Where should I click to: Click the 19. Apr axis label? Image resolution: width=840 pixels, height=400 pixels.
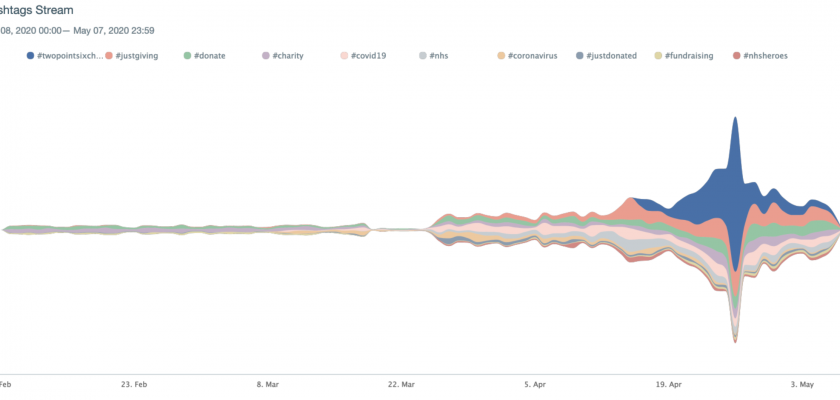669,383
